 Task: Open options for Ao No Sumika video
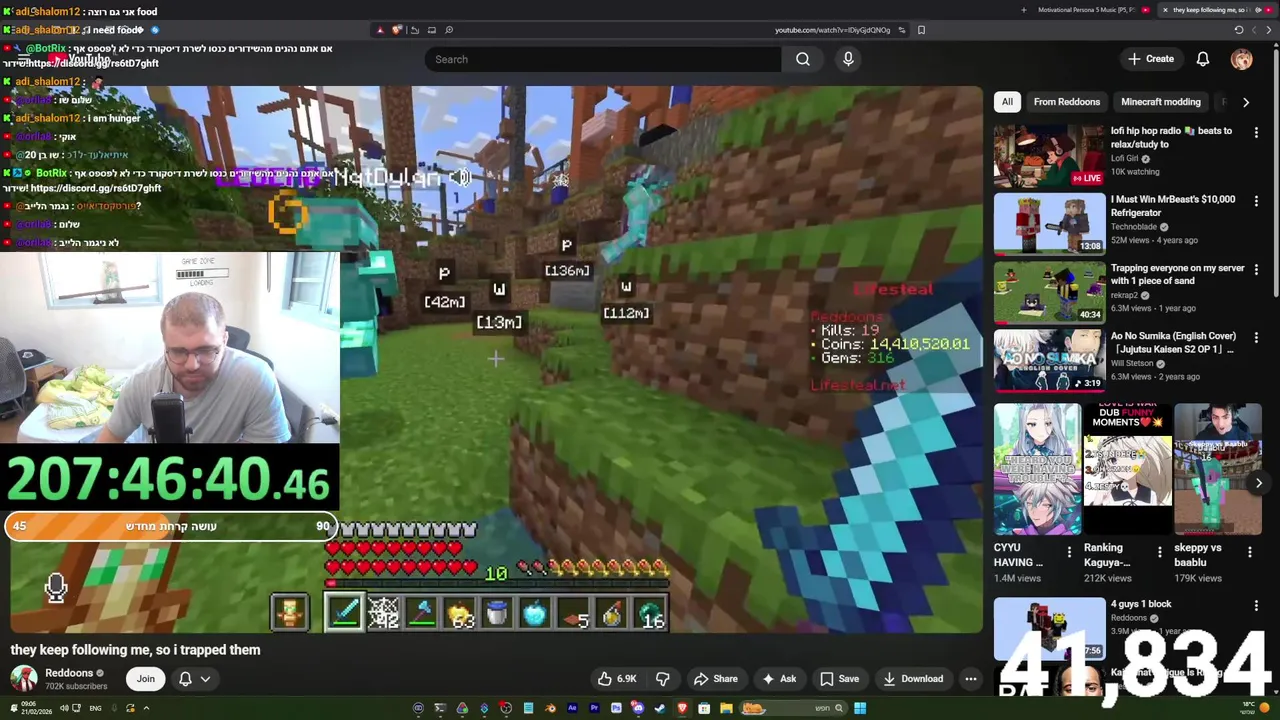[1256, 337]
